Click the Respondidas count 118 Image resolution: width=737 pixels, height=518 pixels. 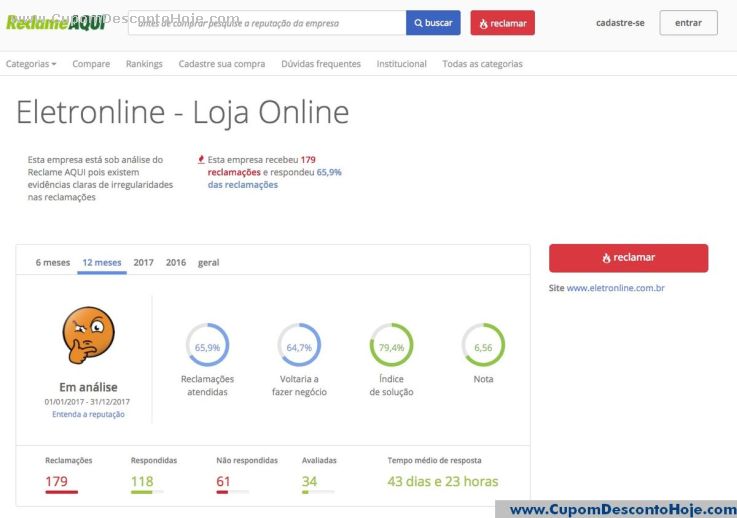click(x=142, y=481)
